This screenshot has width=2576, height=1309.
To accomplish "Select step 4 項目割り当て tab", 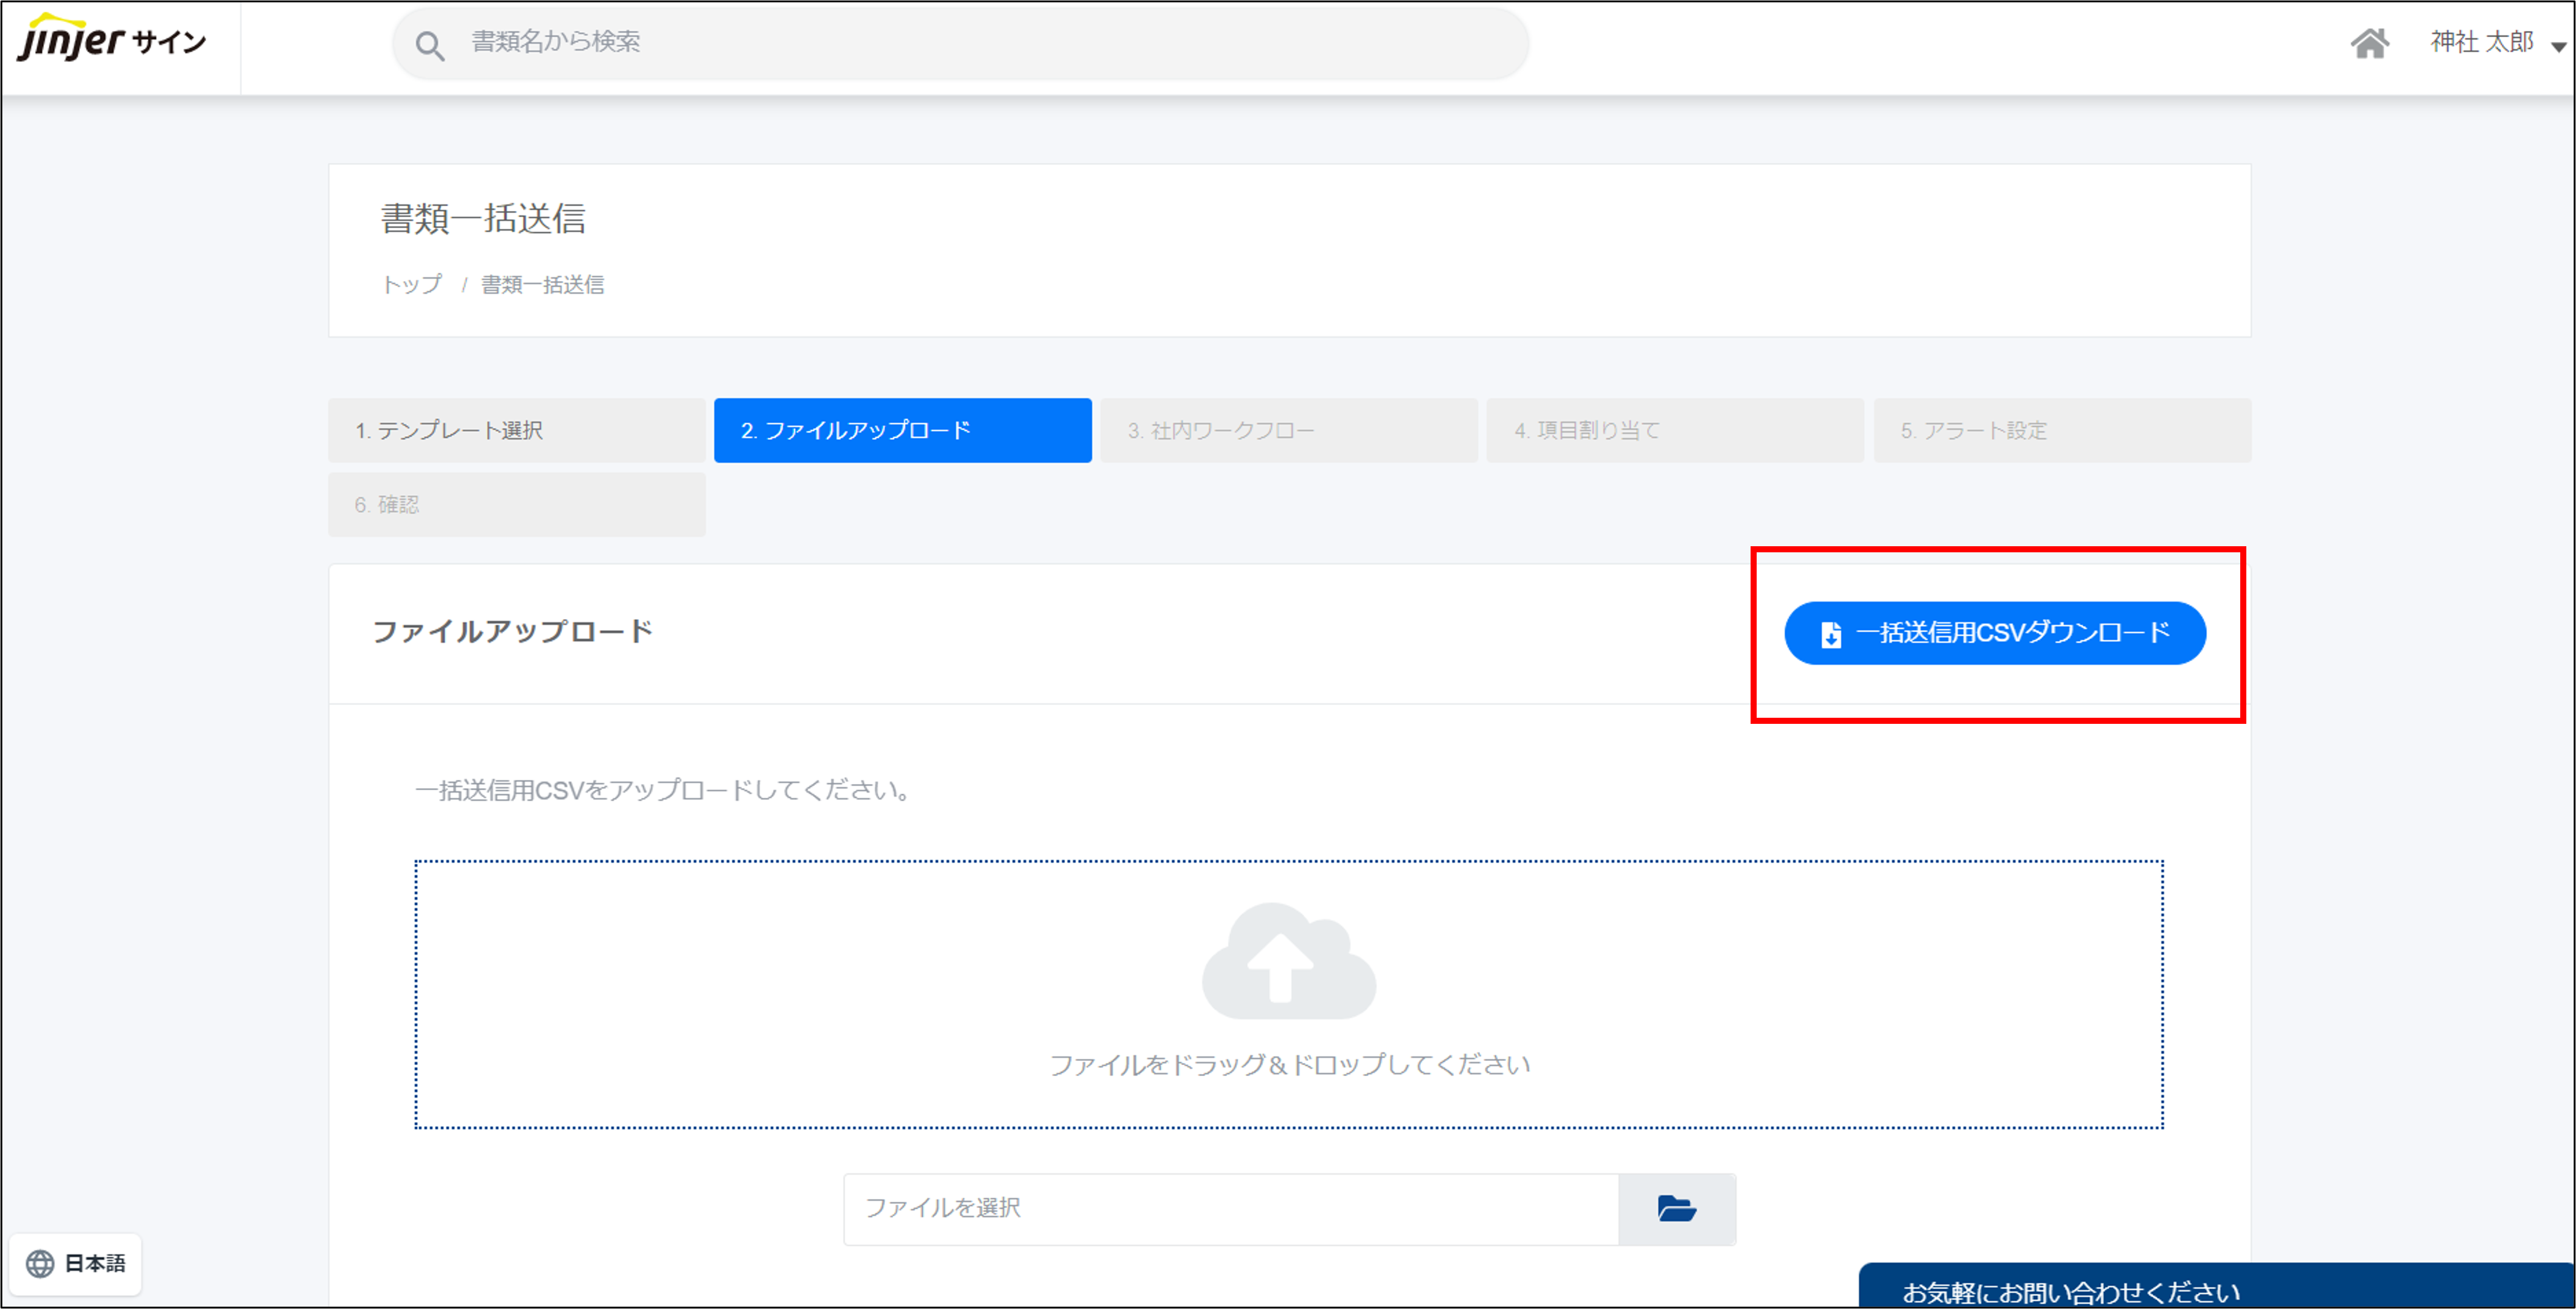I will tap(1674, 430).
